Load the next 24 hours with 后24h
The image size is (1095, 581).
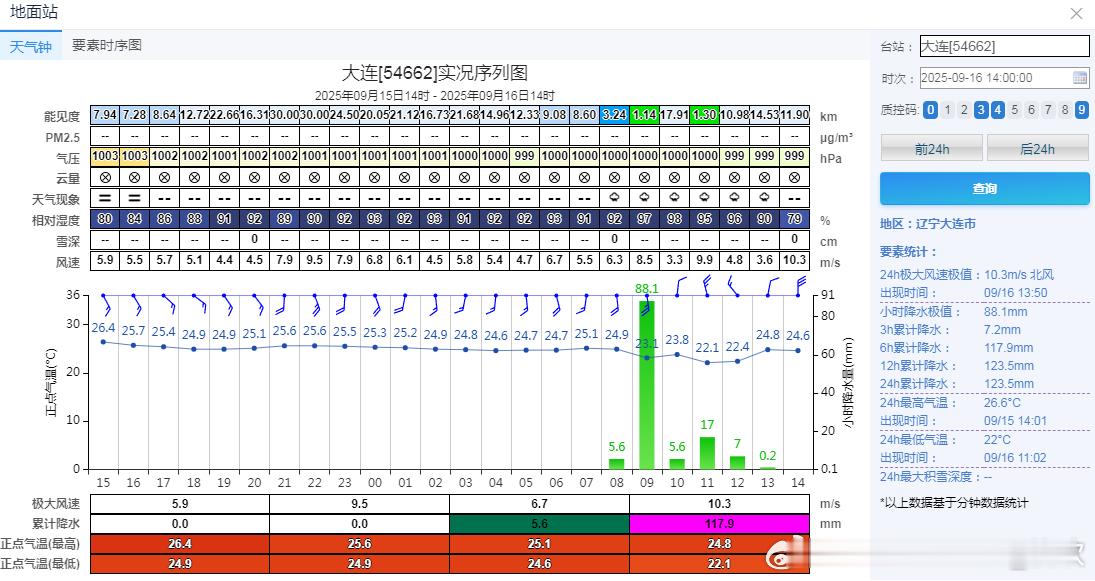(x=1038, y=149)
